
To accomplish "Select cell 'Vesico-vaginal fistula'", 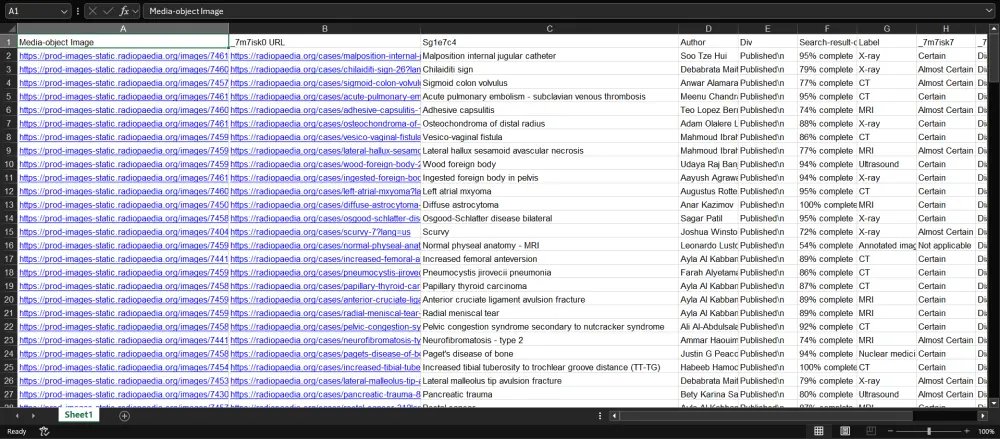I will click(550, 137).
